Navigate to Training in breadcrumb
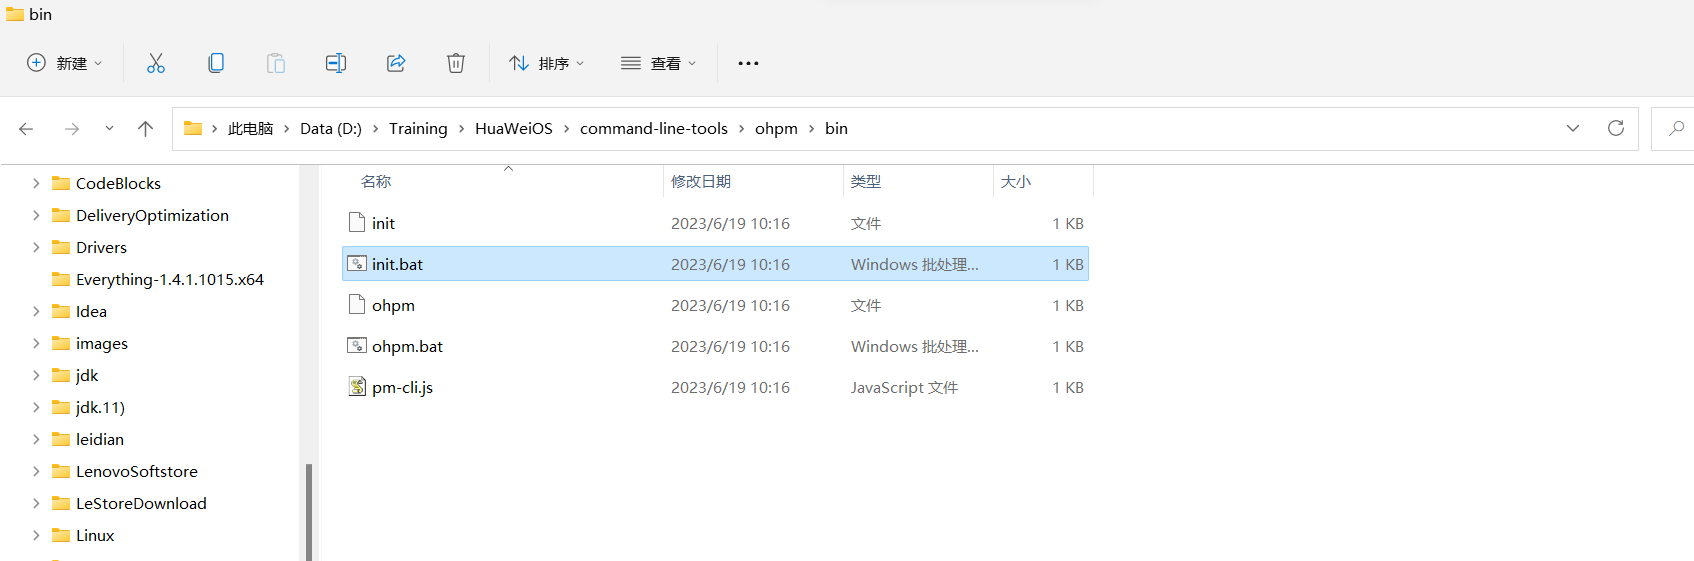Viewport: 1694px width, 561px height. pos(418,128)
